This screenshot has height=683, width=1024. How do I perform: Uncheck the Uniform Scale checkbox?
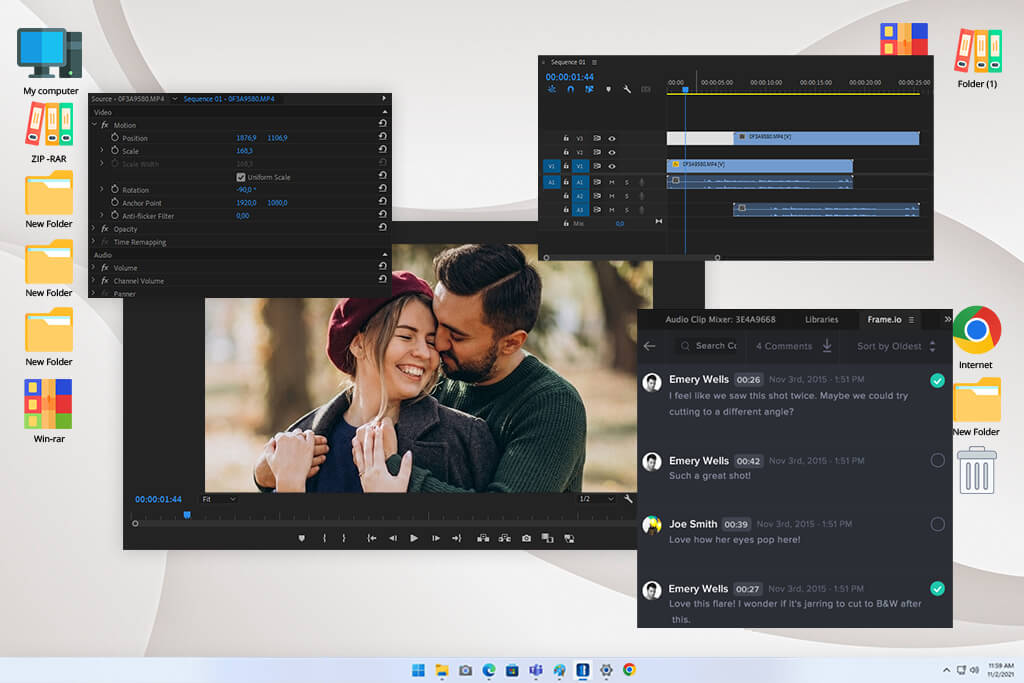(241, 177)
